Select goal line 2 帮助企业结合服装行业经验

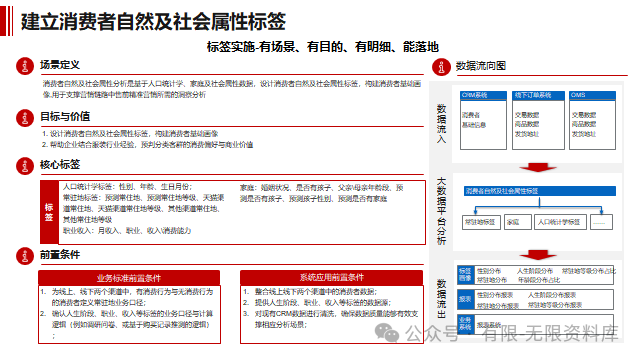[147, 144]
